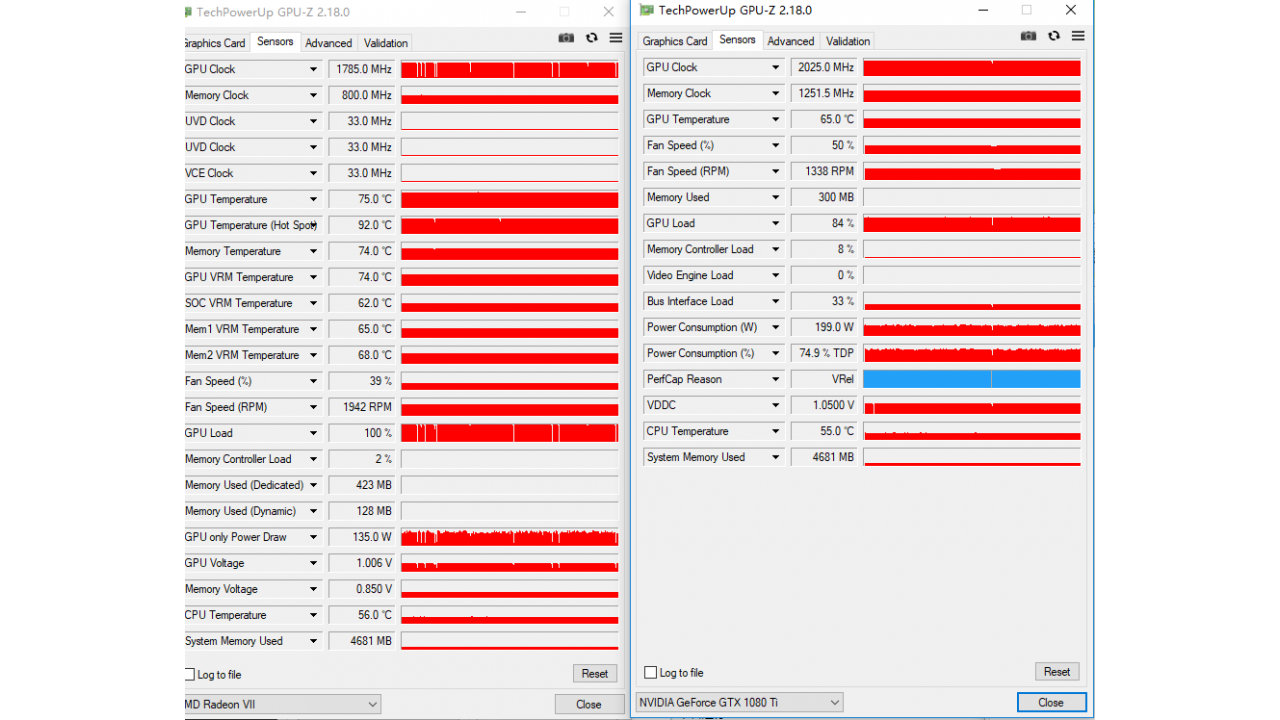Screen dimensions: 1280x720
Task: Open the AMD Radeon VII device selector dropdown
Action: point(283,704)
